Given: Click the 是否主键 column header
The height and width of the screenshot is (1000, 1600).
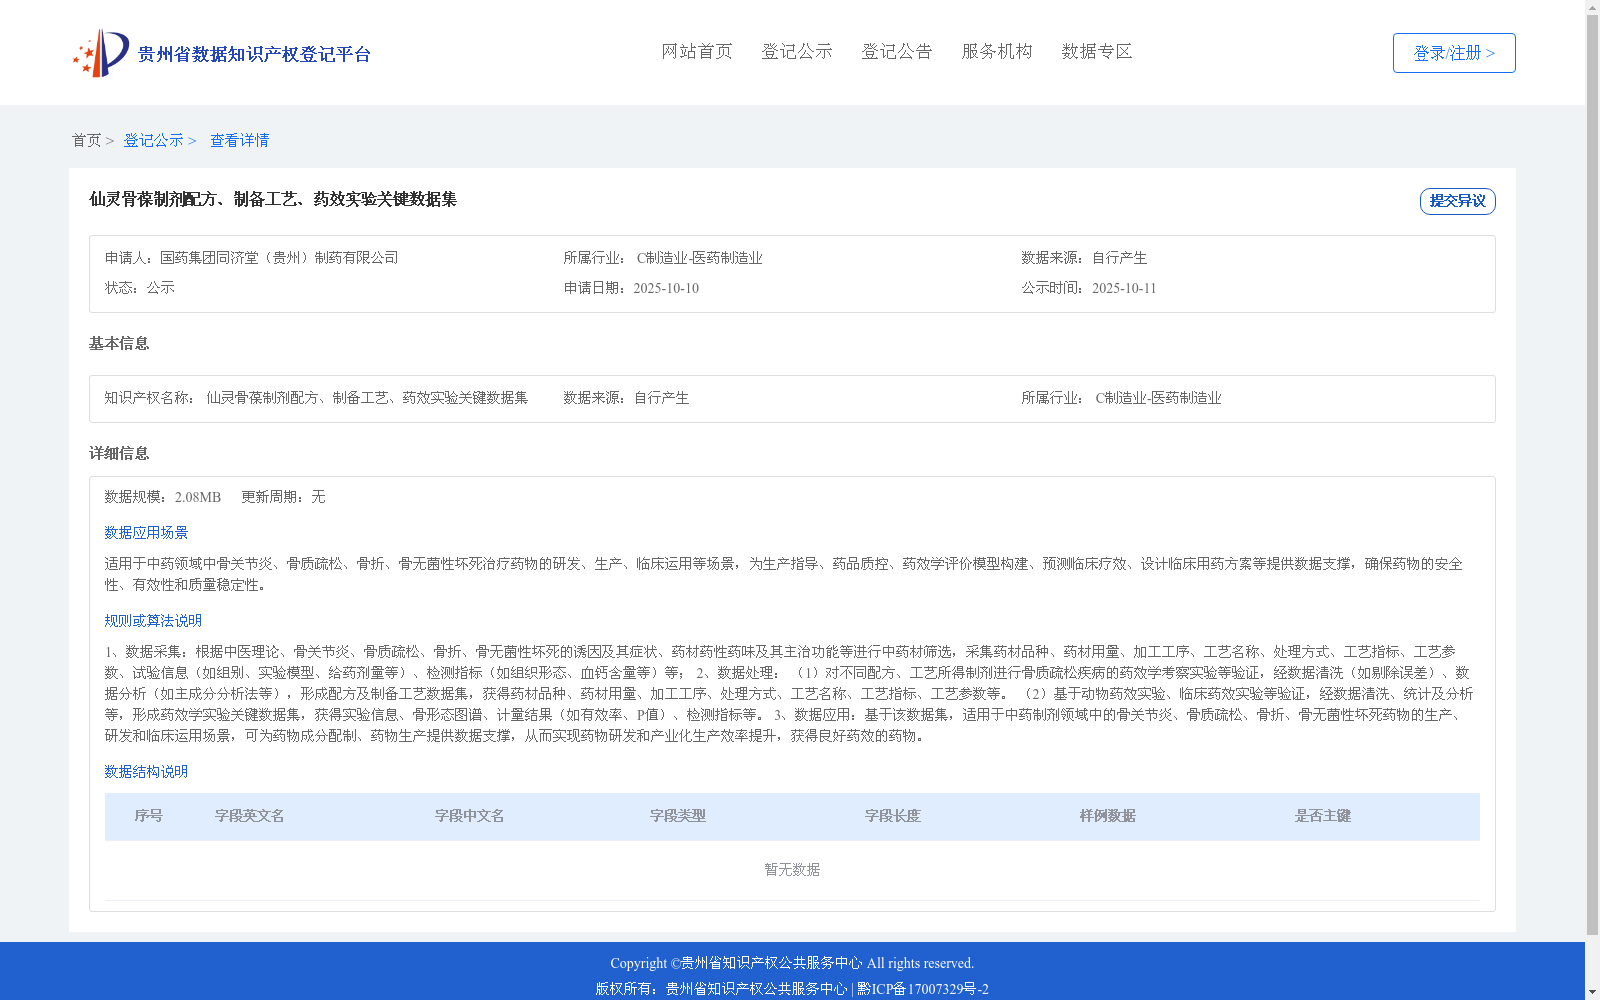Looking at the screenshot, I should 1323,816.
